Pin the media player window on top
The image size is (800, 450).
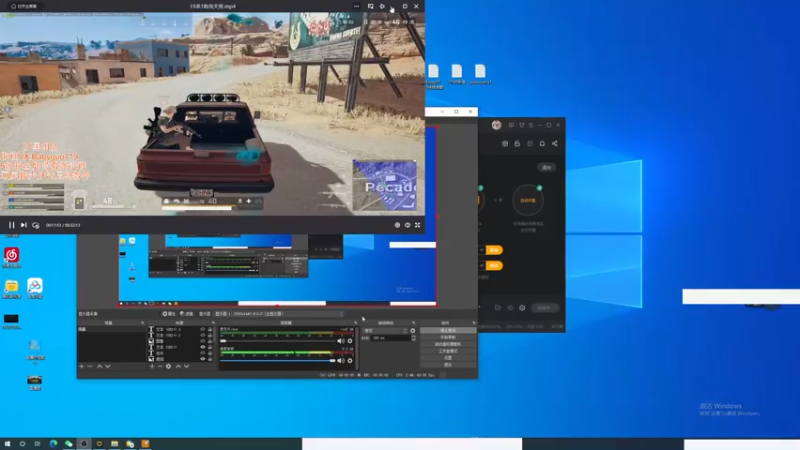point(382,6)
